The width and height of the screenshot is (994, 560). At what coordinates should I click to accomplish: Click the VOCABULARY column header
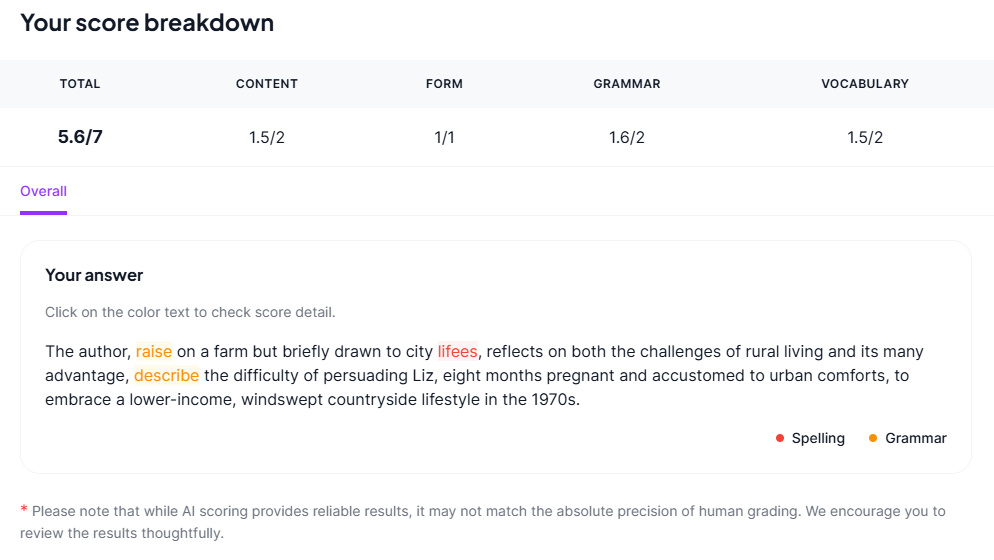tap(865, 84)
